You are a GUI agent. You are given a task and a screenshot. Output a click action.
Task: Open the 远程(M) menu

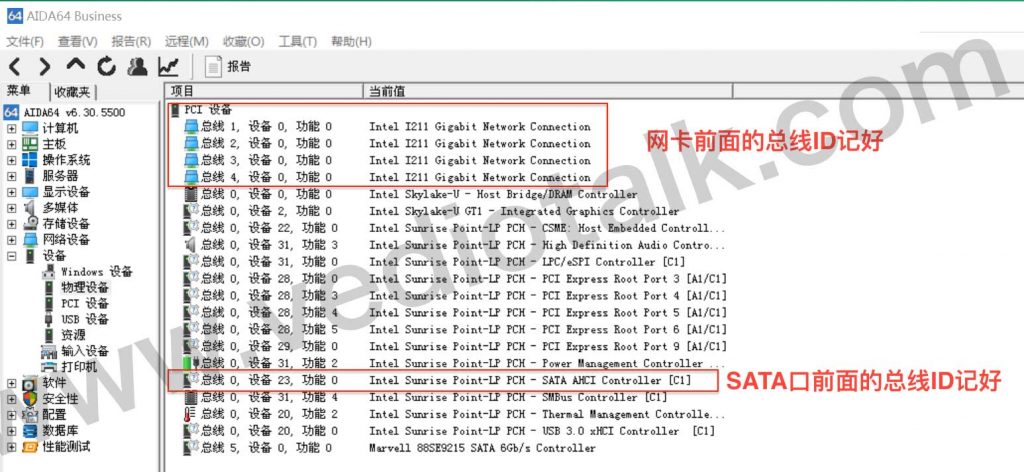(186, 41)
